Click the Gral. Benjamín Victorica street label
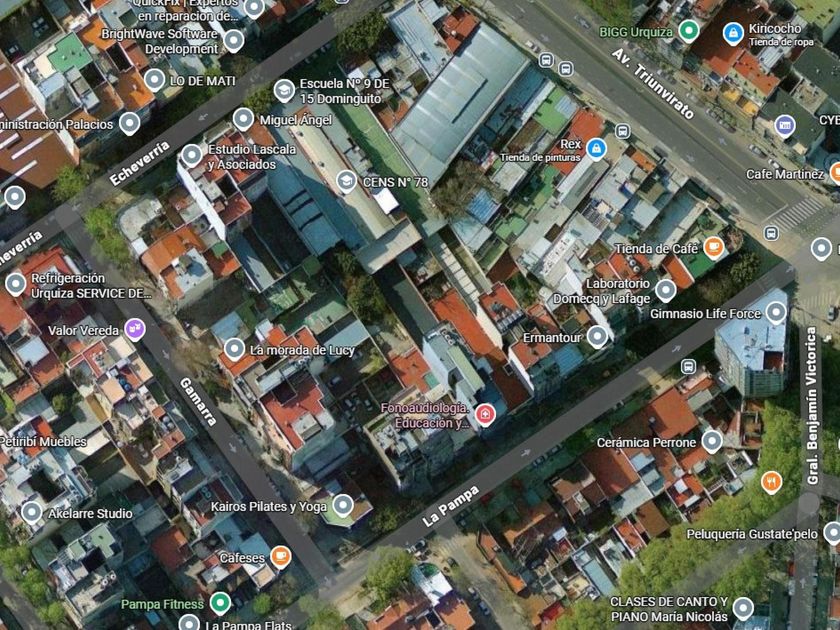The width and height of the screenshot is (840, 630). 812,406
